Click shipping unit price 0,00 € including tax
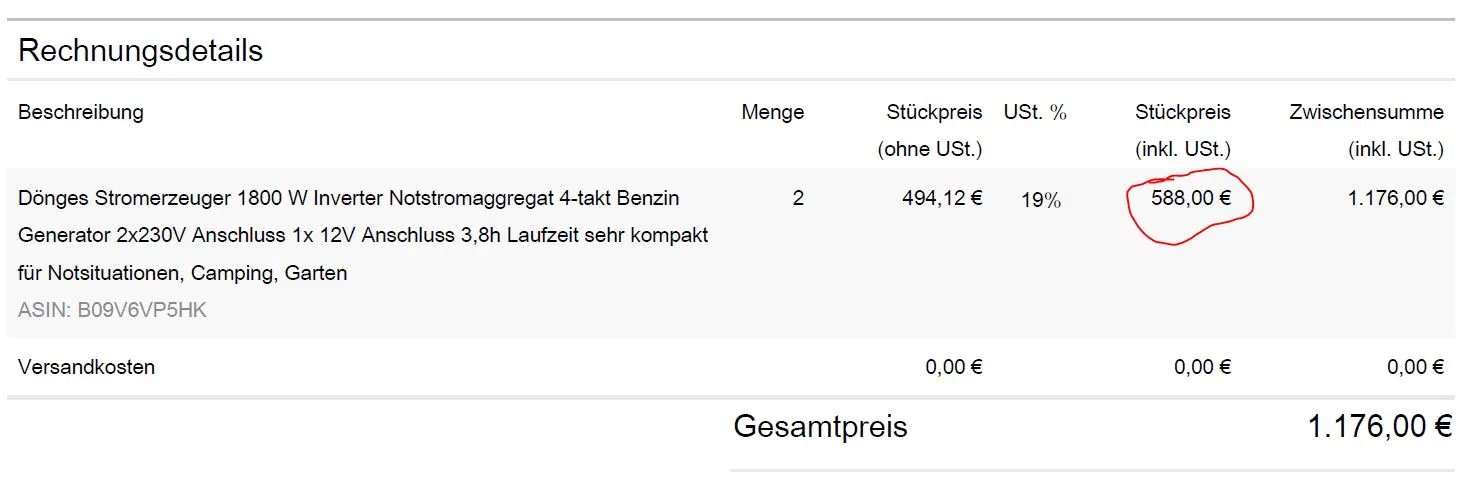The image size is (1477, 482). tap(1202, 367)
